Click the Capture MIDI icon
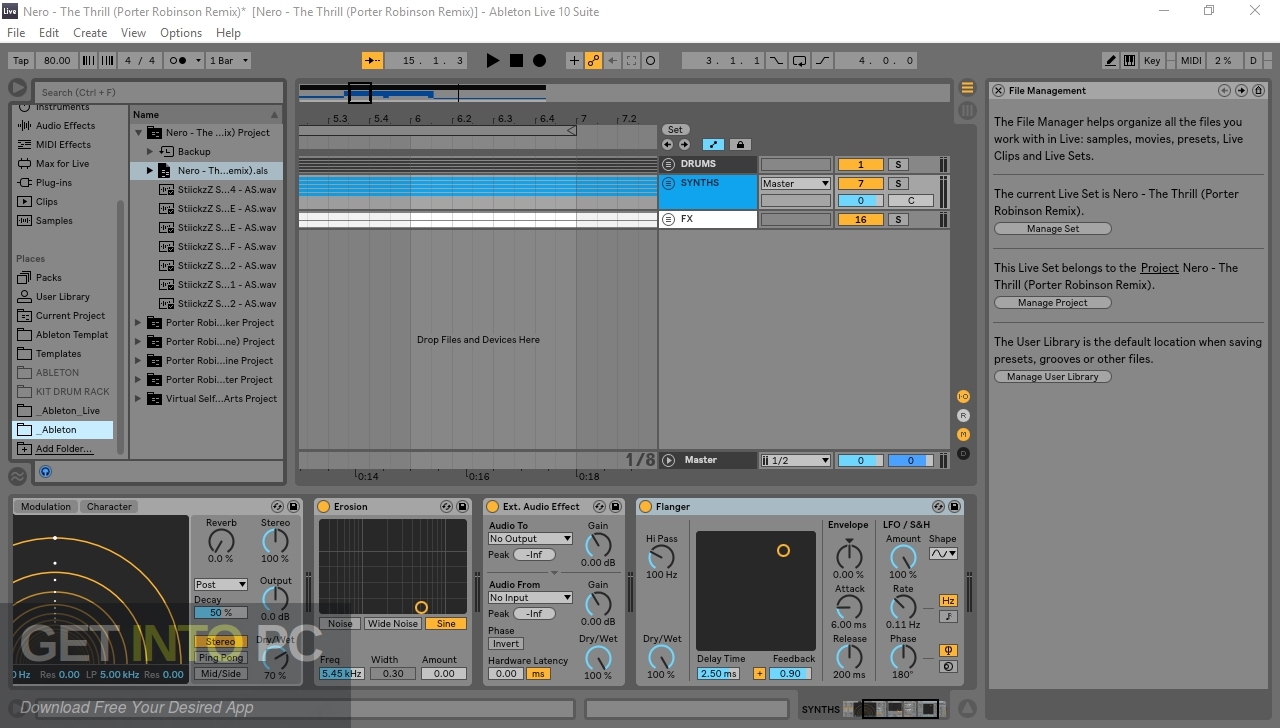Image resolution: width=1280 pixels, height=728 pixels. click(x=631, y=61)
